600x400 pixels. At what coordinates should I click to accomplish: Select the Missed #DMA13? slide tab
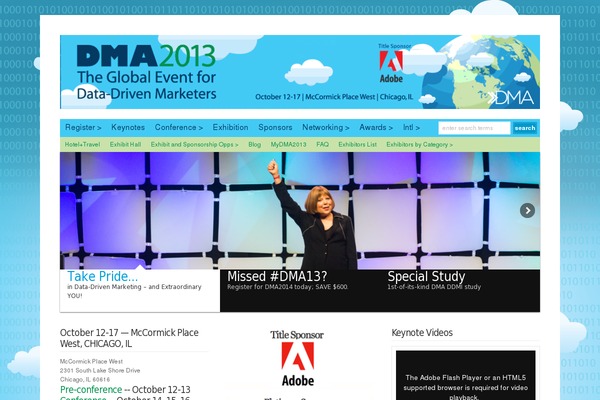point(300,291)
